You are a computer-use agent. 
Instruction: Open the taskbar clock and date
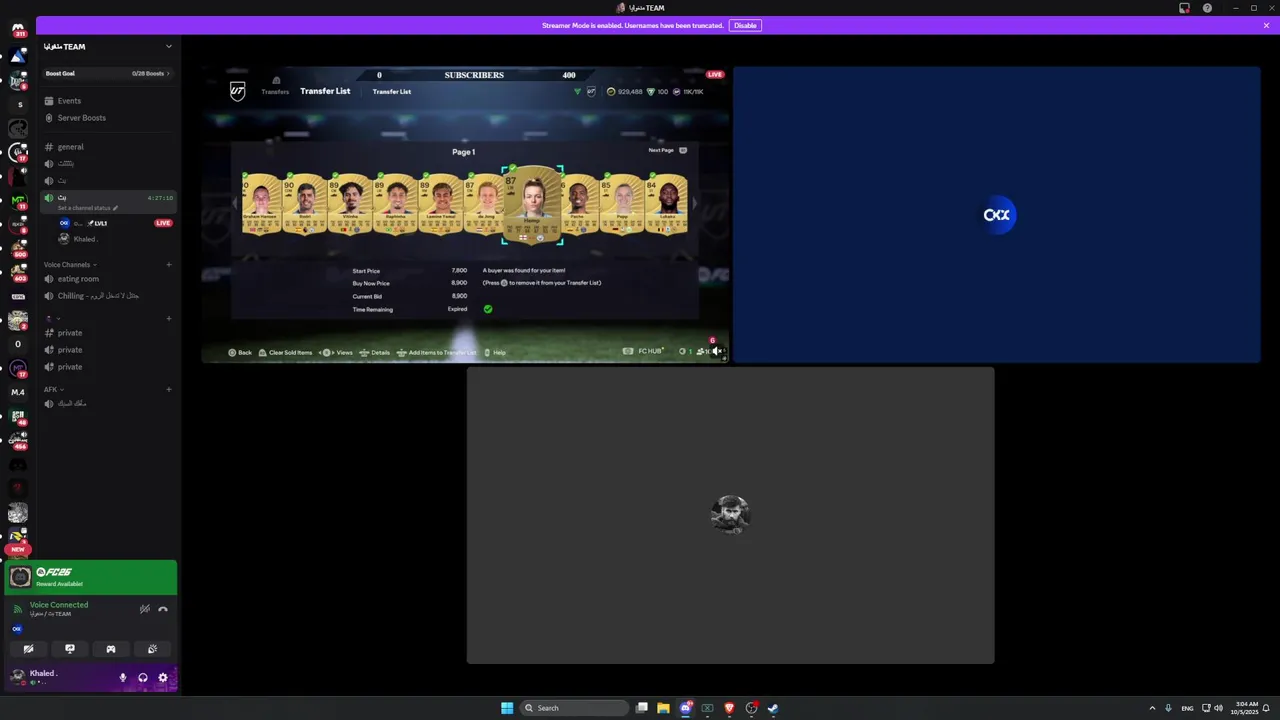point(1246,708)
